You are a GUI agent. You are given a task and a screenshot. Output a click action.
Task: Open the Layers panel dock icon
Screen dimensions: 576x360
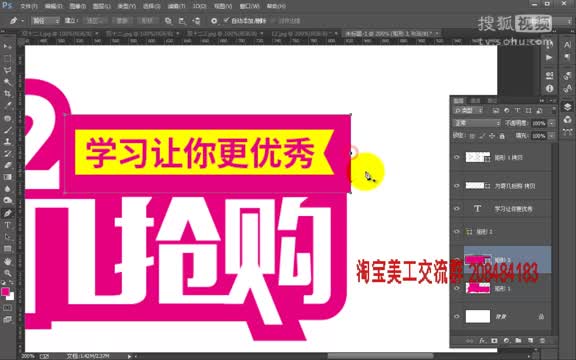point(567,107)
